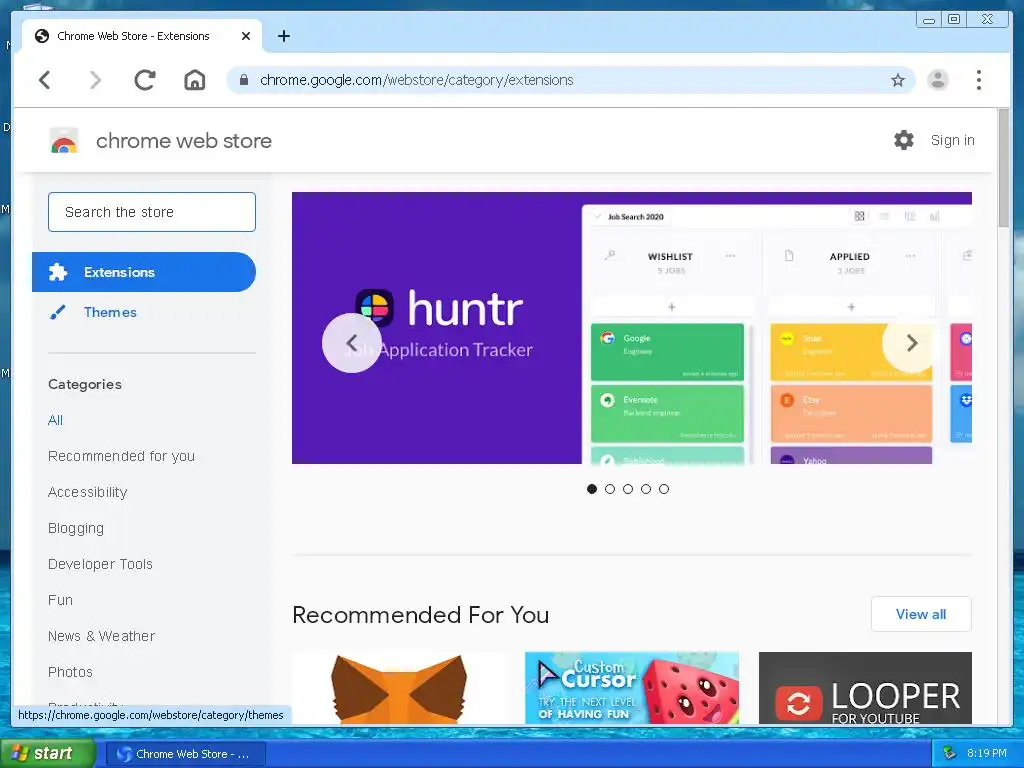1024x768 pixels.
Task: Open the huntr Job Application Tracker banner
Action: [x=632, y=328]
